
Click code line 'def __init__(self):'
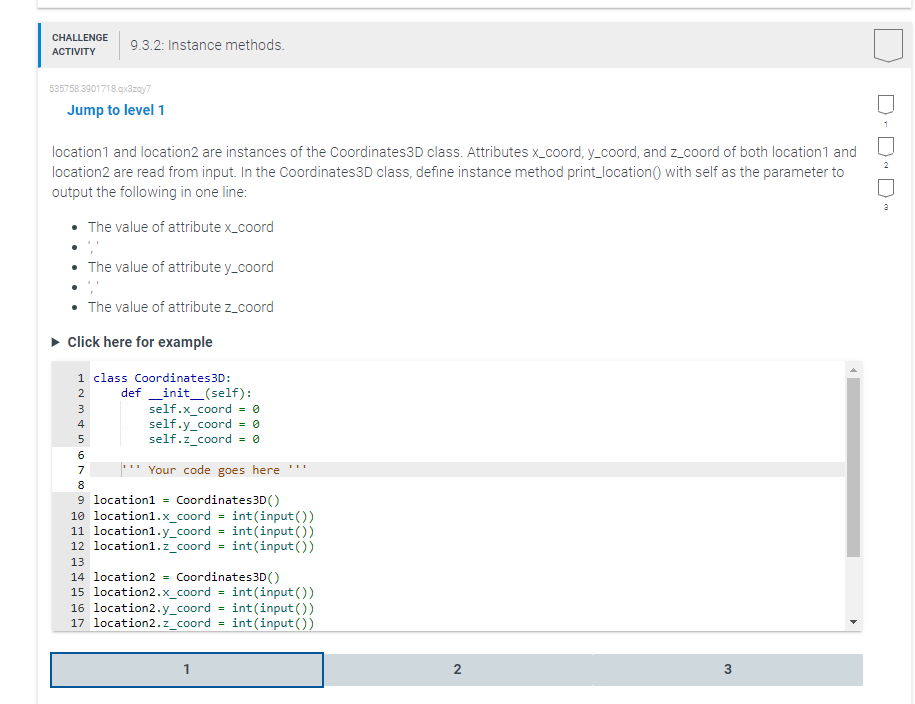pyautogui.click(x=187, y=393)
